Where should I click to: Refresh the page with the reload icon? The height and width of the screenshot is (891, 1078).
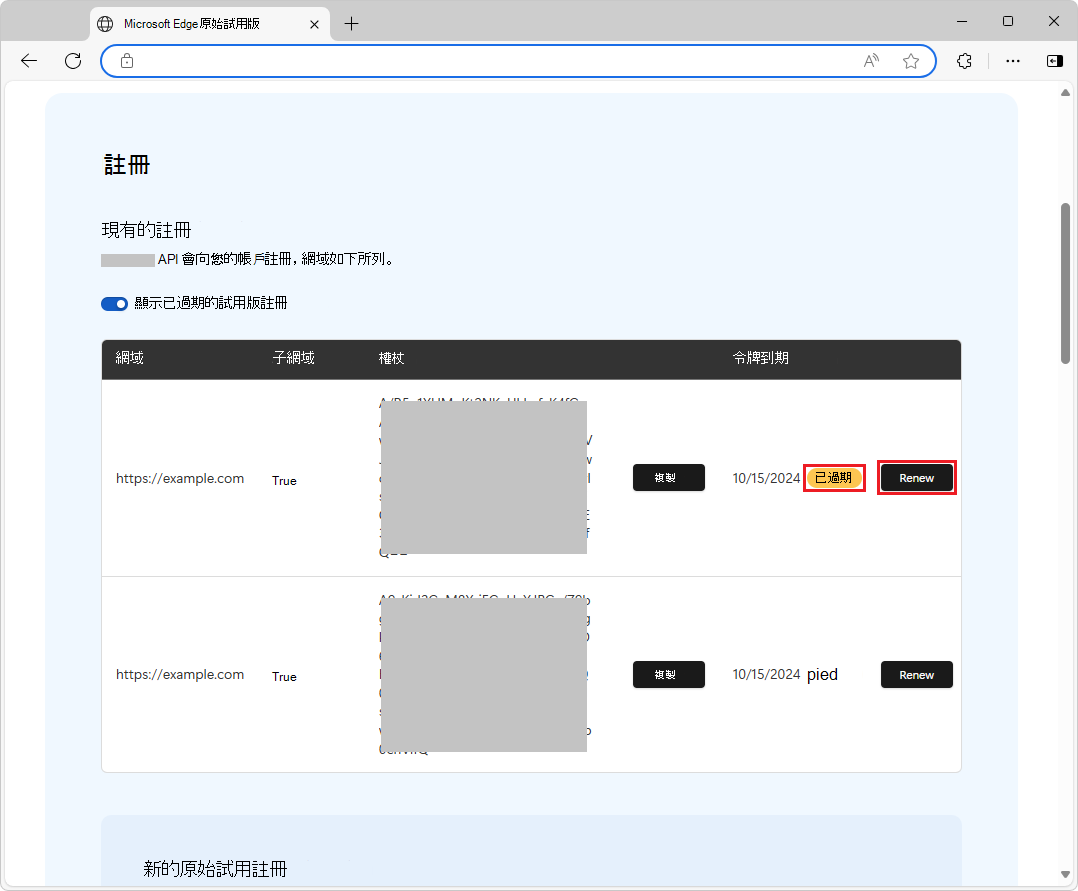point(72,61)
